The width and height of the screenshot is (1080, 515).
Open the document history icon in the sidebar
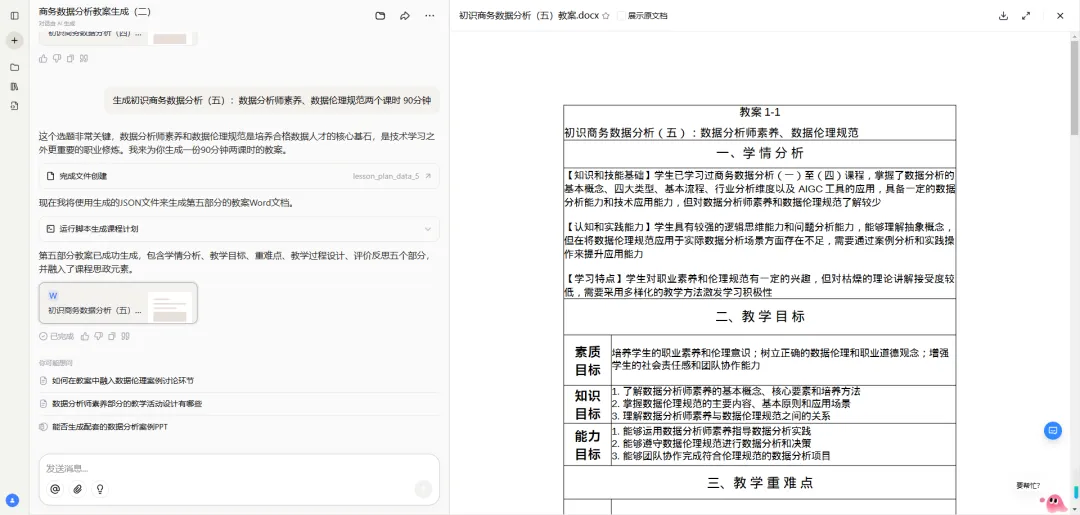14,106
